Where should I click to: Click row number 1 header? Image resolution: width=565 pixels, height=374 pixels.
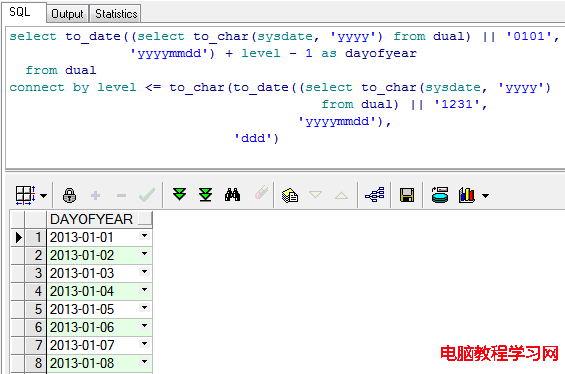click(x=35, y=237)
